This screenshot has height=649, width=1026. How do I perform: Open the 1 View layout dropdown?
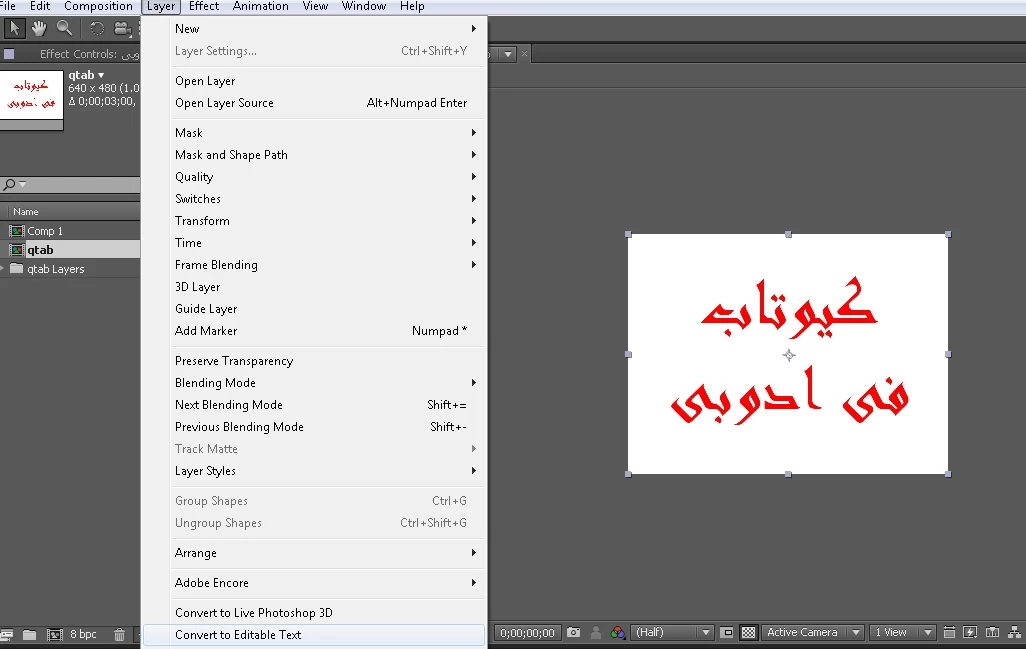[903, 632]
